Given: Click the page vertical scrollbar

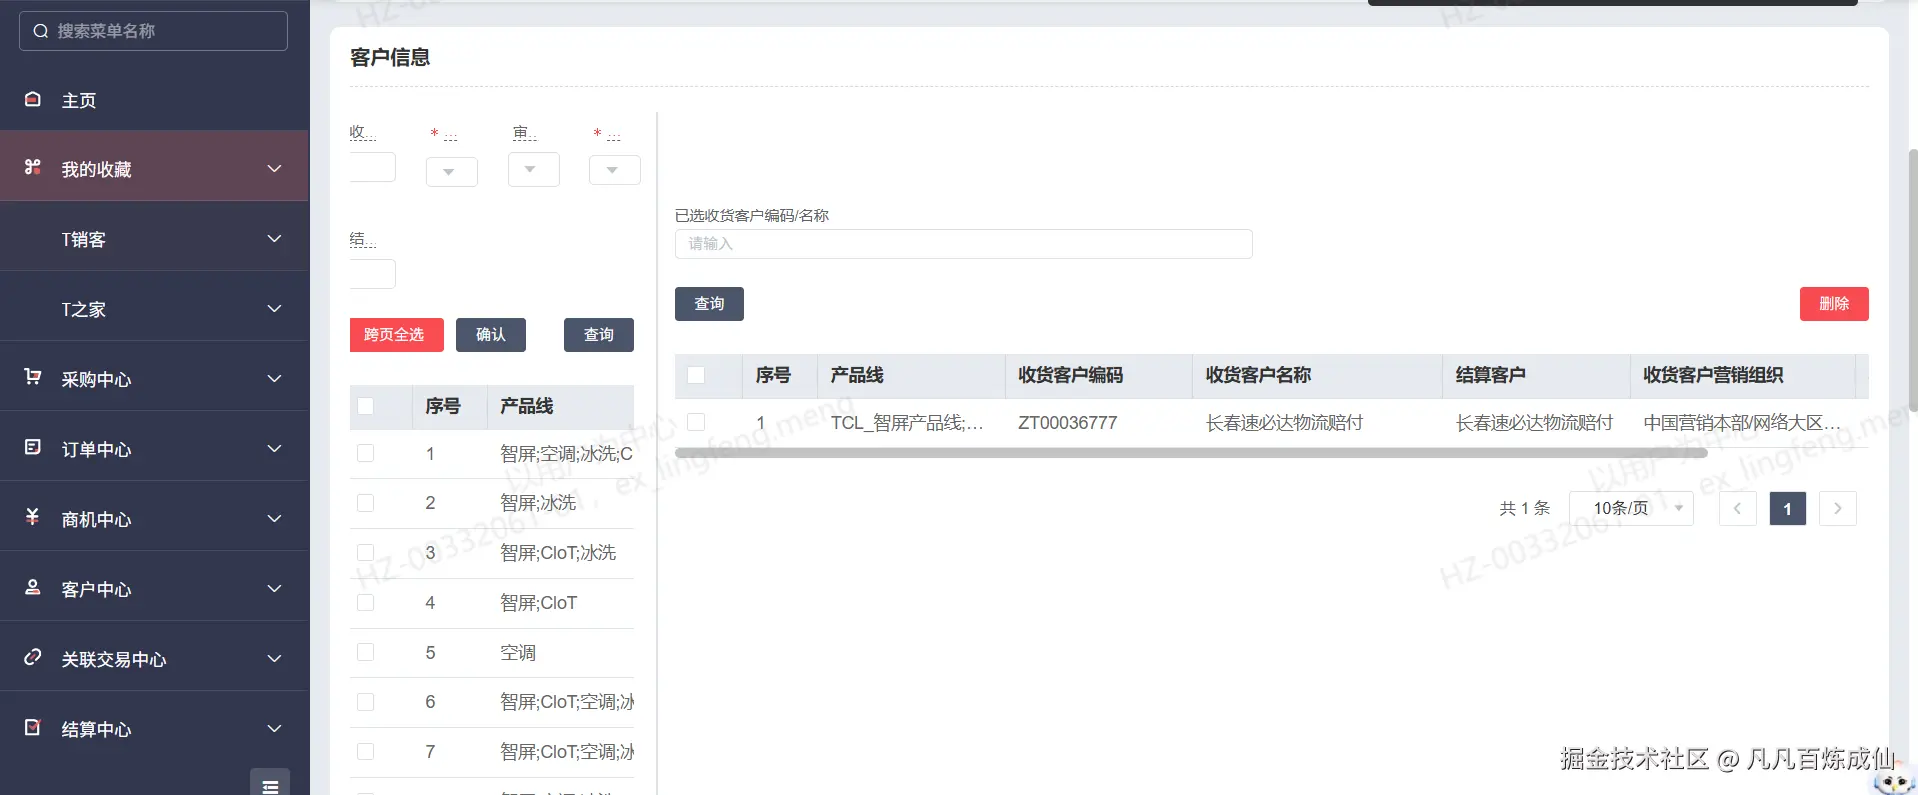Looking at the screenshot, I should coord(1912,280).
